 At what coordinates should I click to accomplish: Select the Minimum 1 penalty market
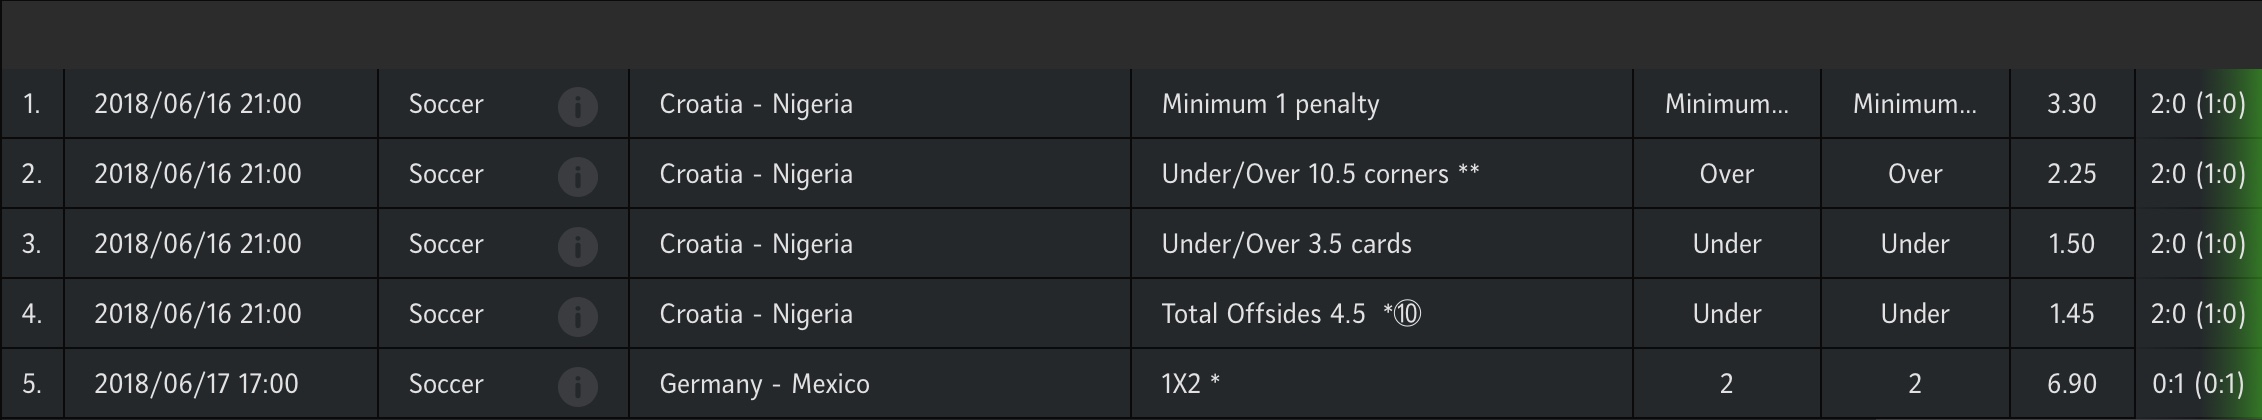tap(1270, 104)
